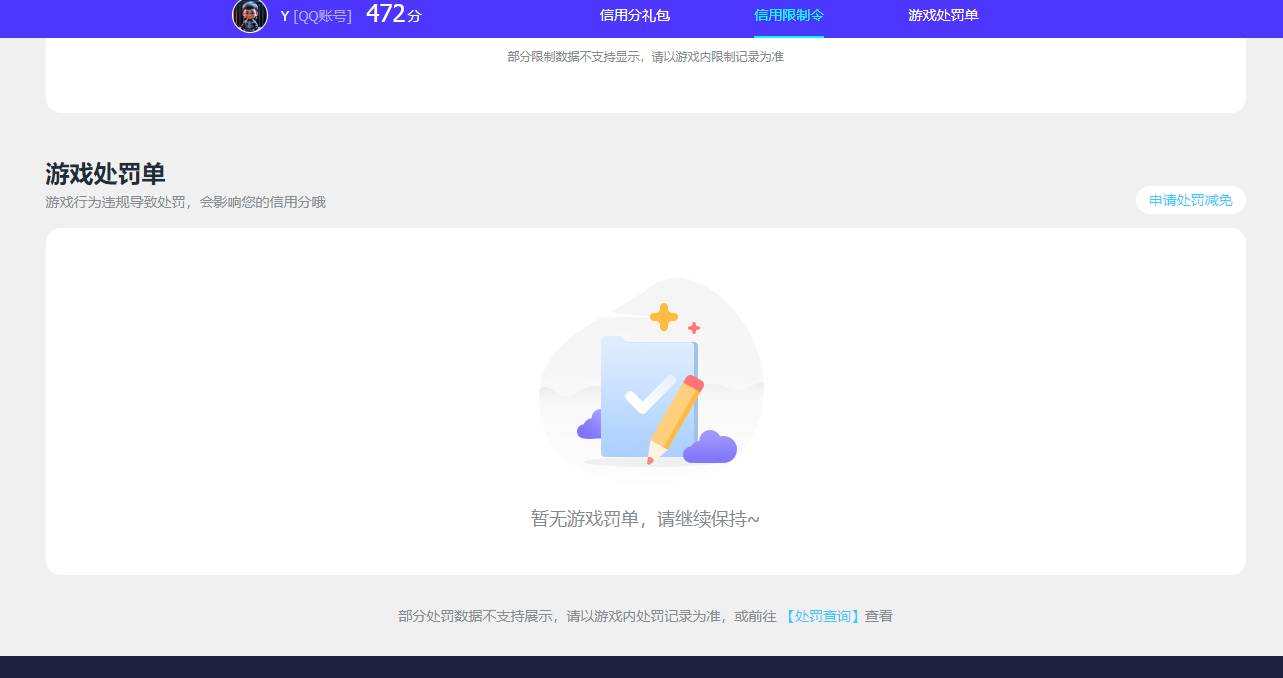Image resolution: width=1283 pixels, height=678 pixels.
Task: Click the user avatar in the header
Action: point(250,16)
